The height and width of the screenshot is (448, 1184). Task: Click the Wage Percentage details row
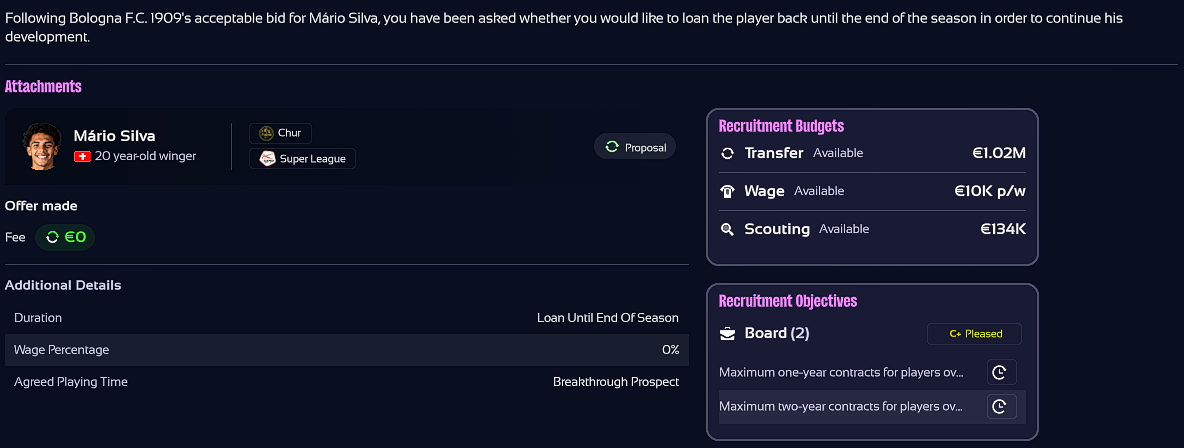pos(345,350)
